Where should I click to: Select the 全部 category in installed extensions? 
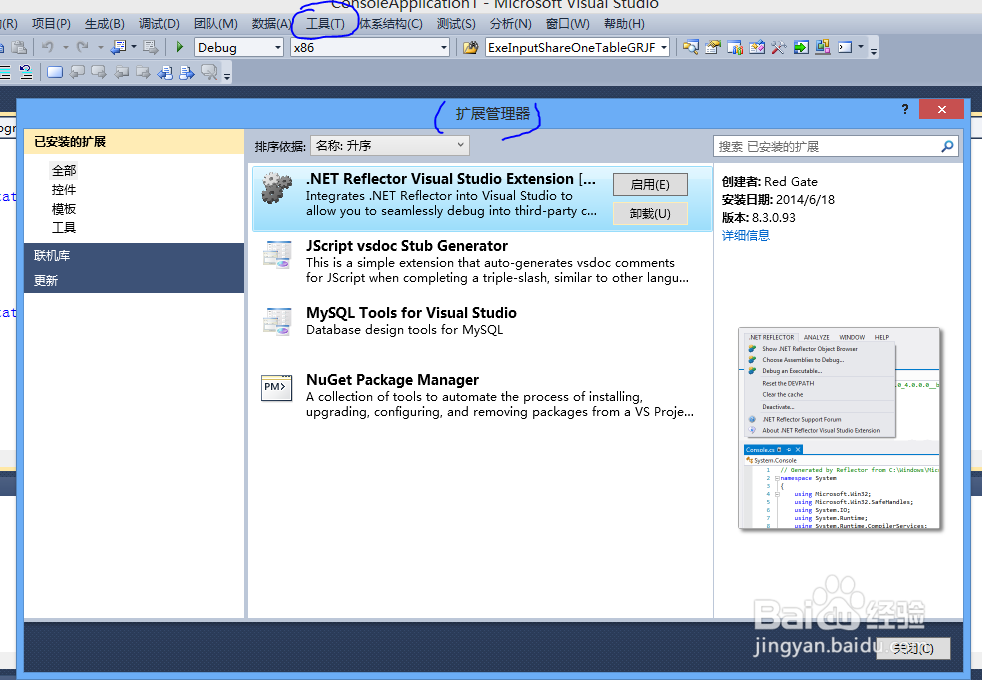pyautogui.click(x=64, y=170)
